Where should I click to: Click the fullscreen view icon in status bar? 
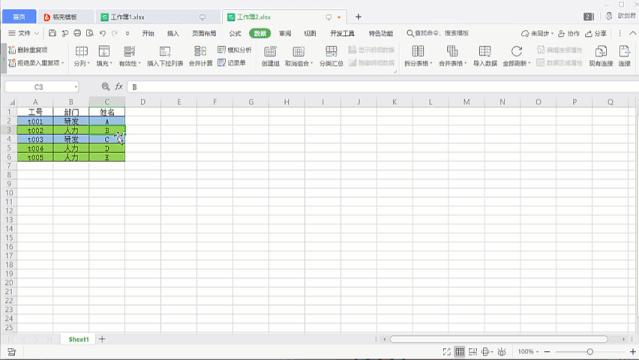coord(447,351)
